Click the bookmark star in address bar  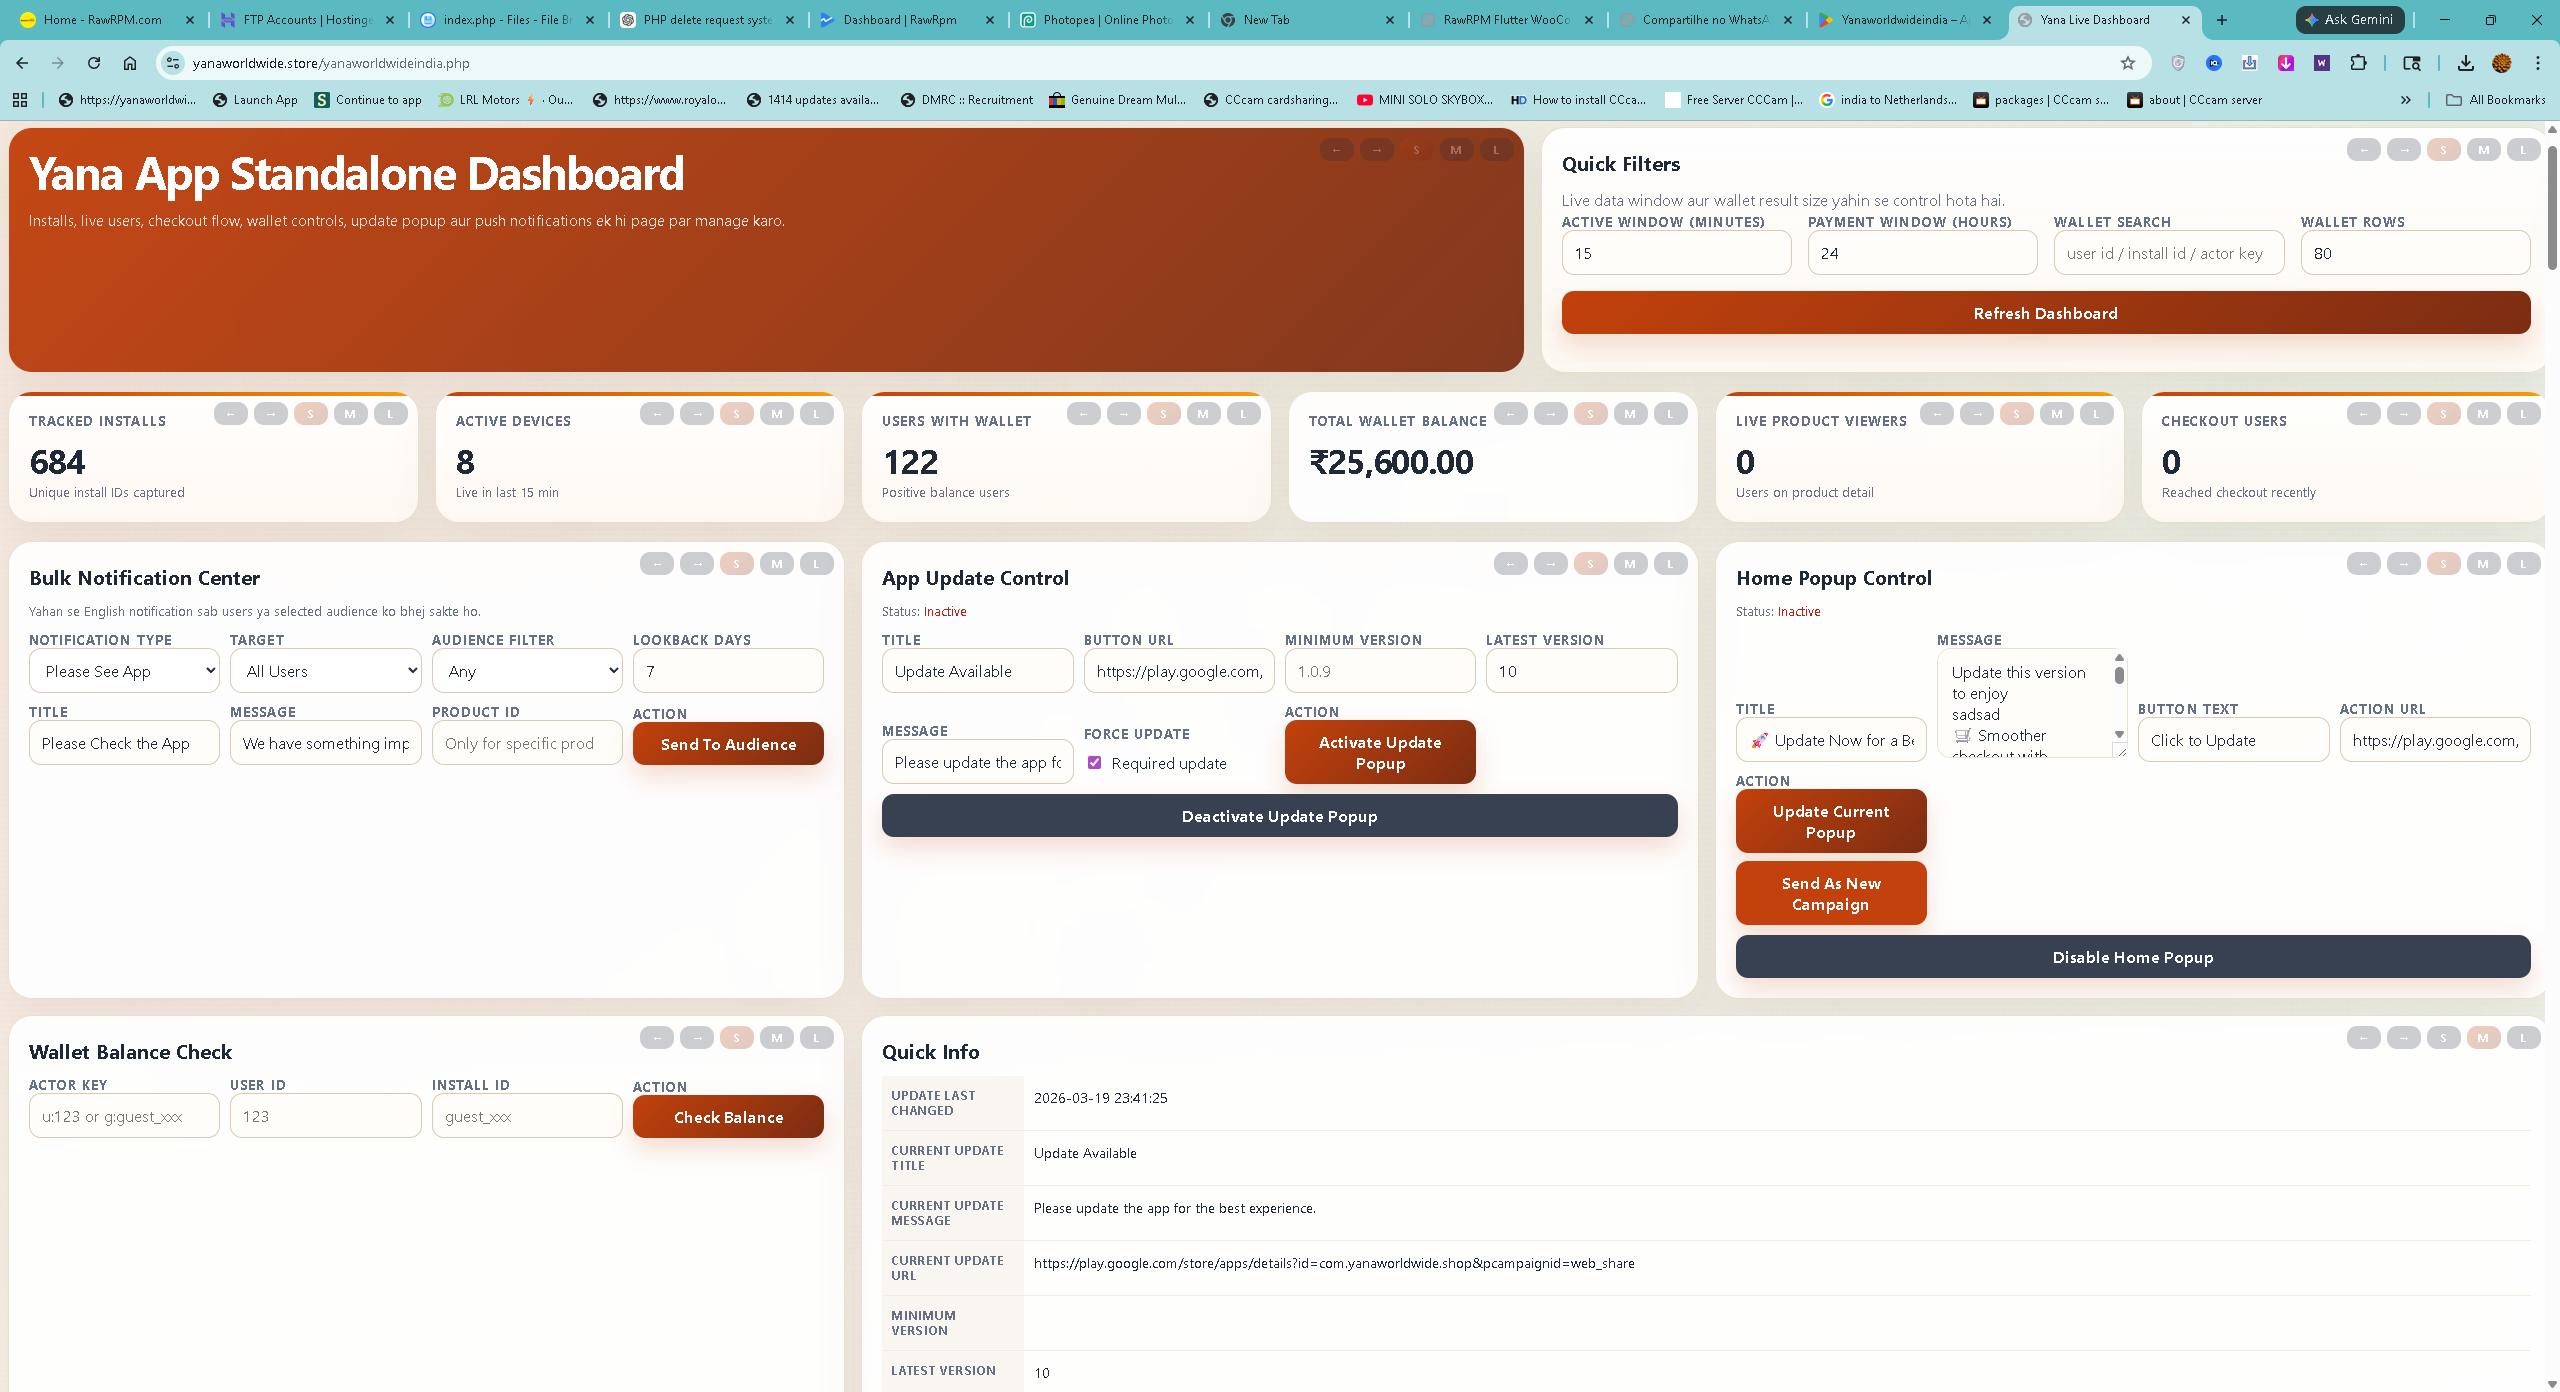[2128, 63]
